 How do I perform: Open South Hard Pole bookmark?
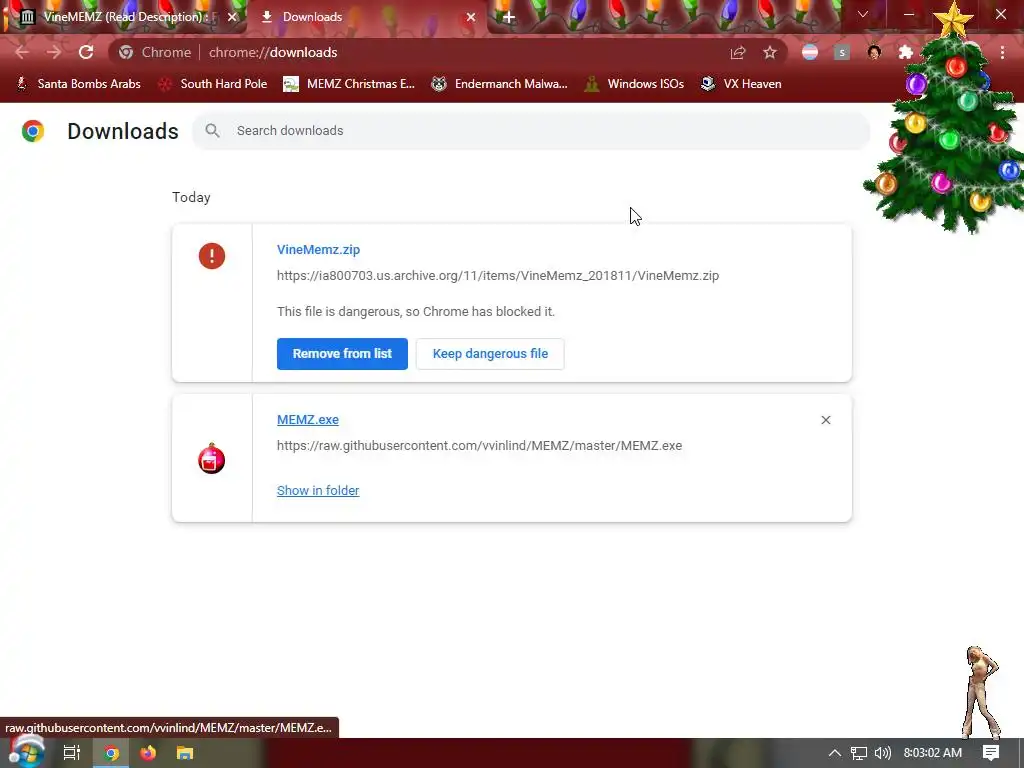point(213,84)
